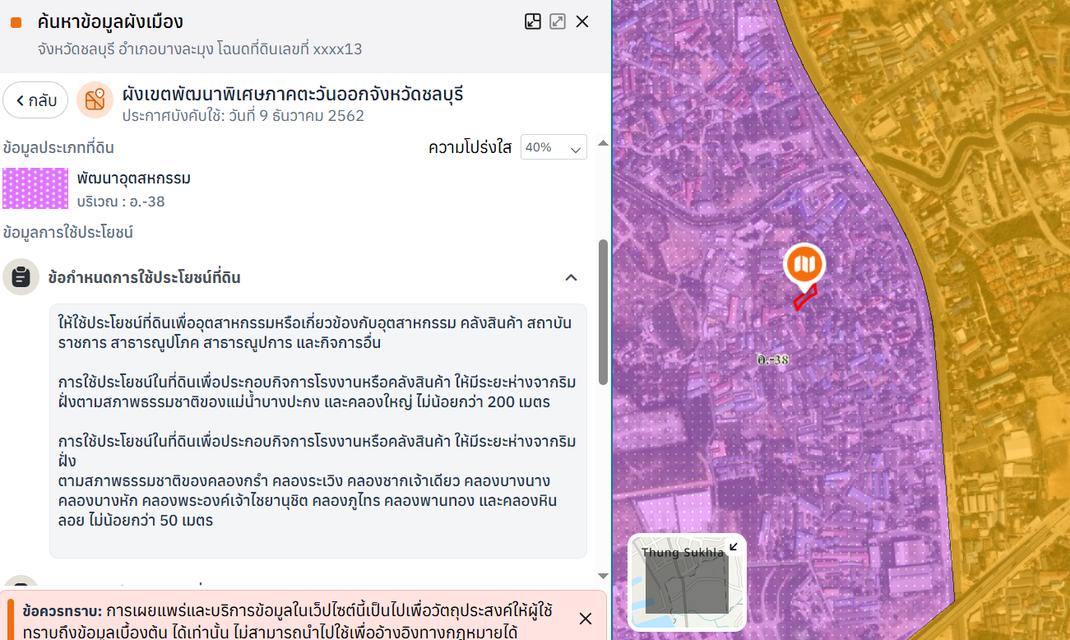Click the dock panel icon in header
Screen dimensions: 1070x640
point(533,22)
